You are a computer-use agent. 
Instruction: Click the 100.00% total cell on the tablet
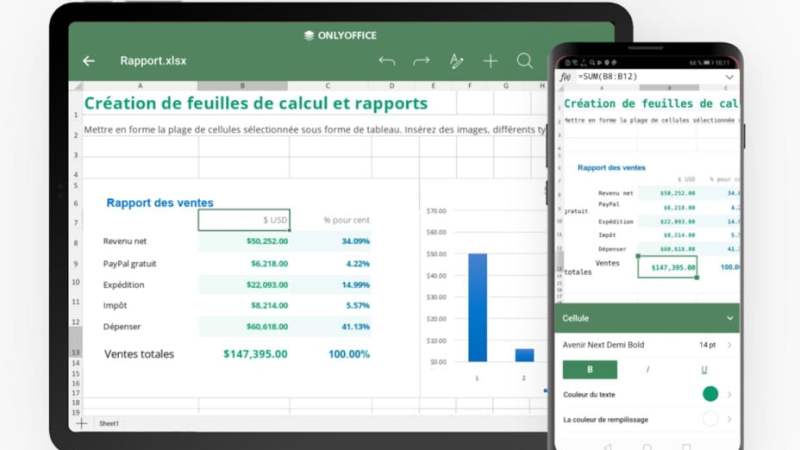[349, 354]
